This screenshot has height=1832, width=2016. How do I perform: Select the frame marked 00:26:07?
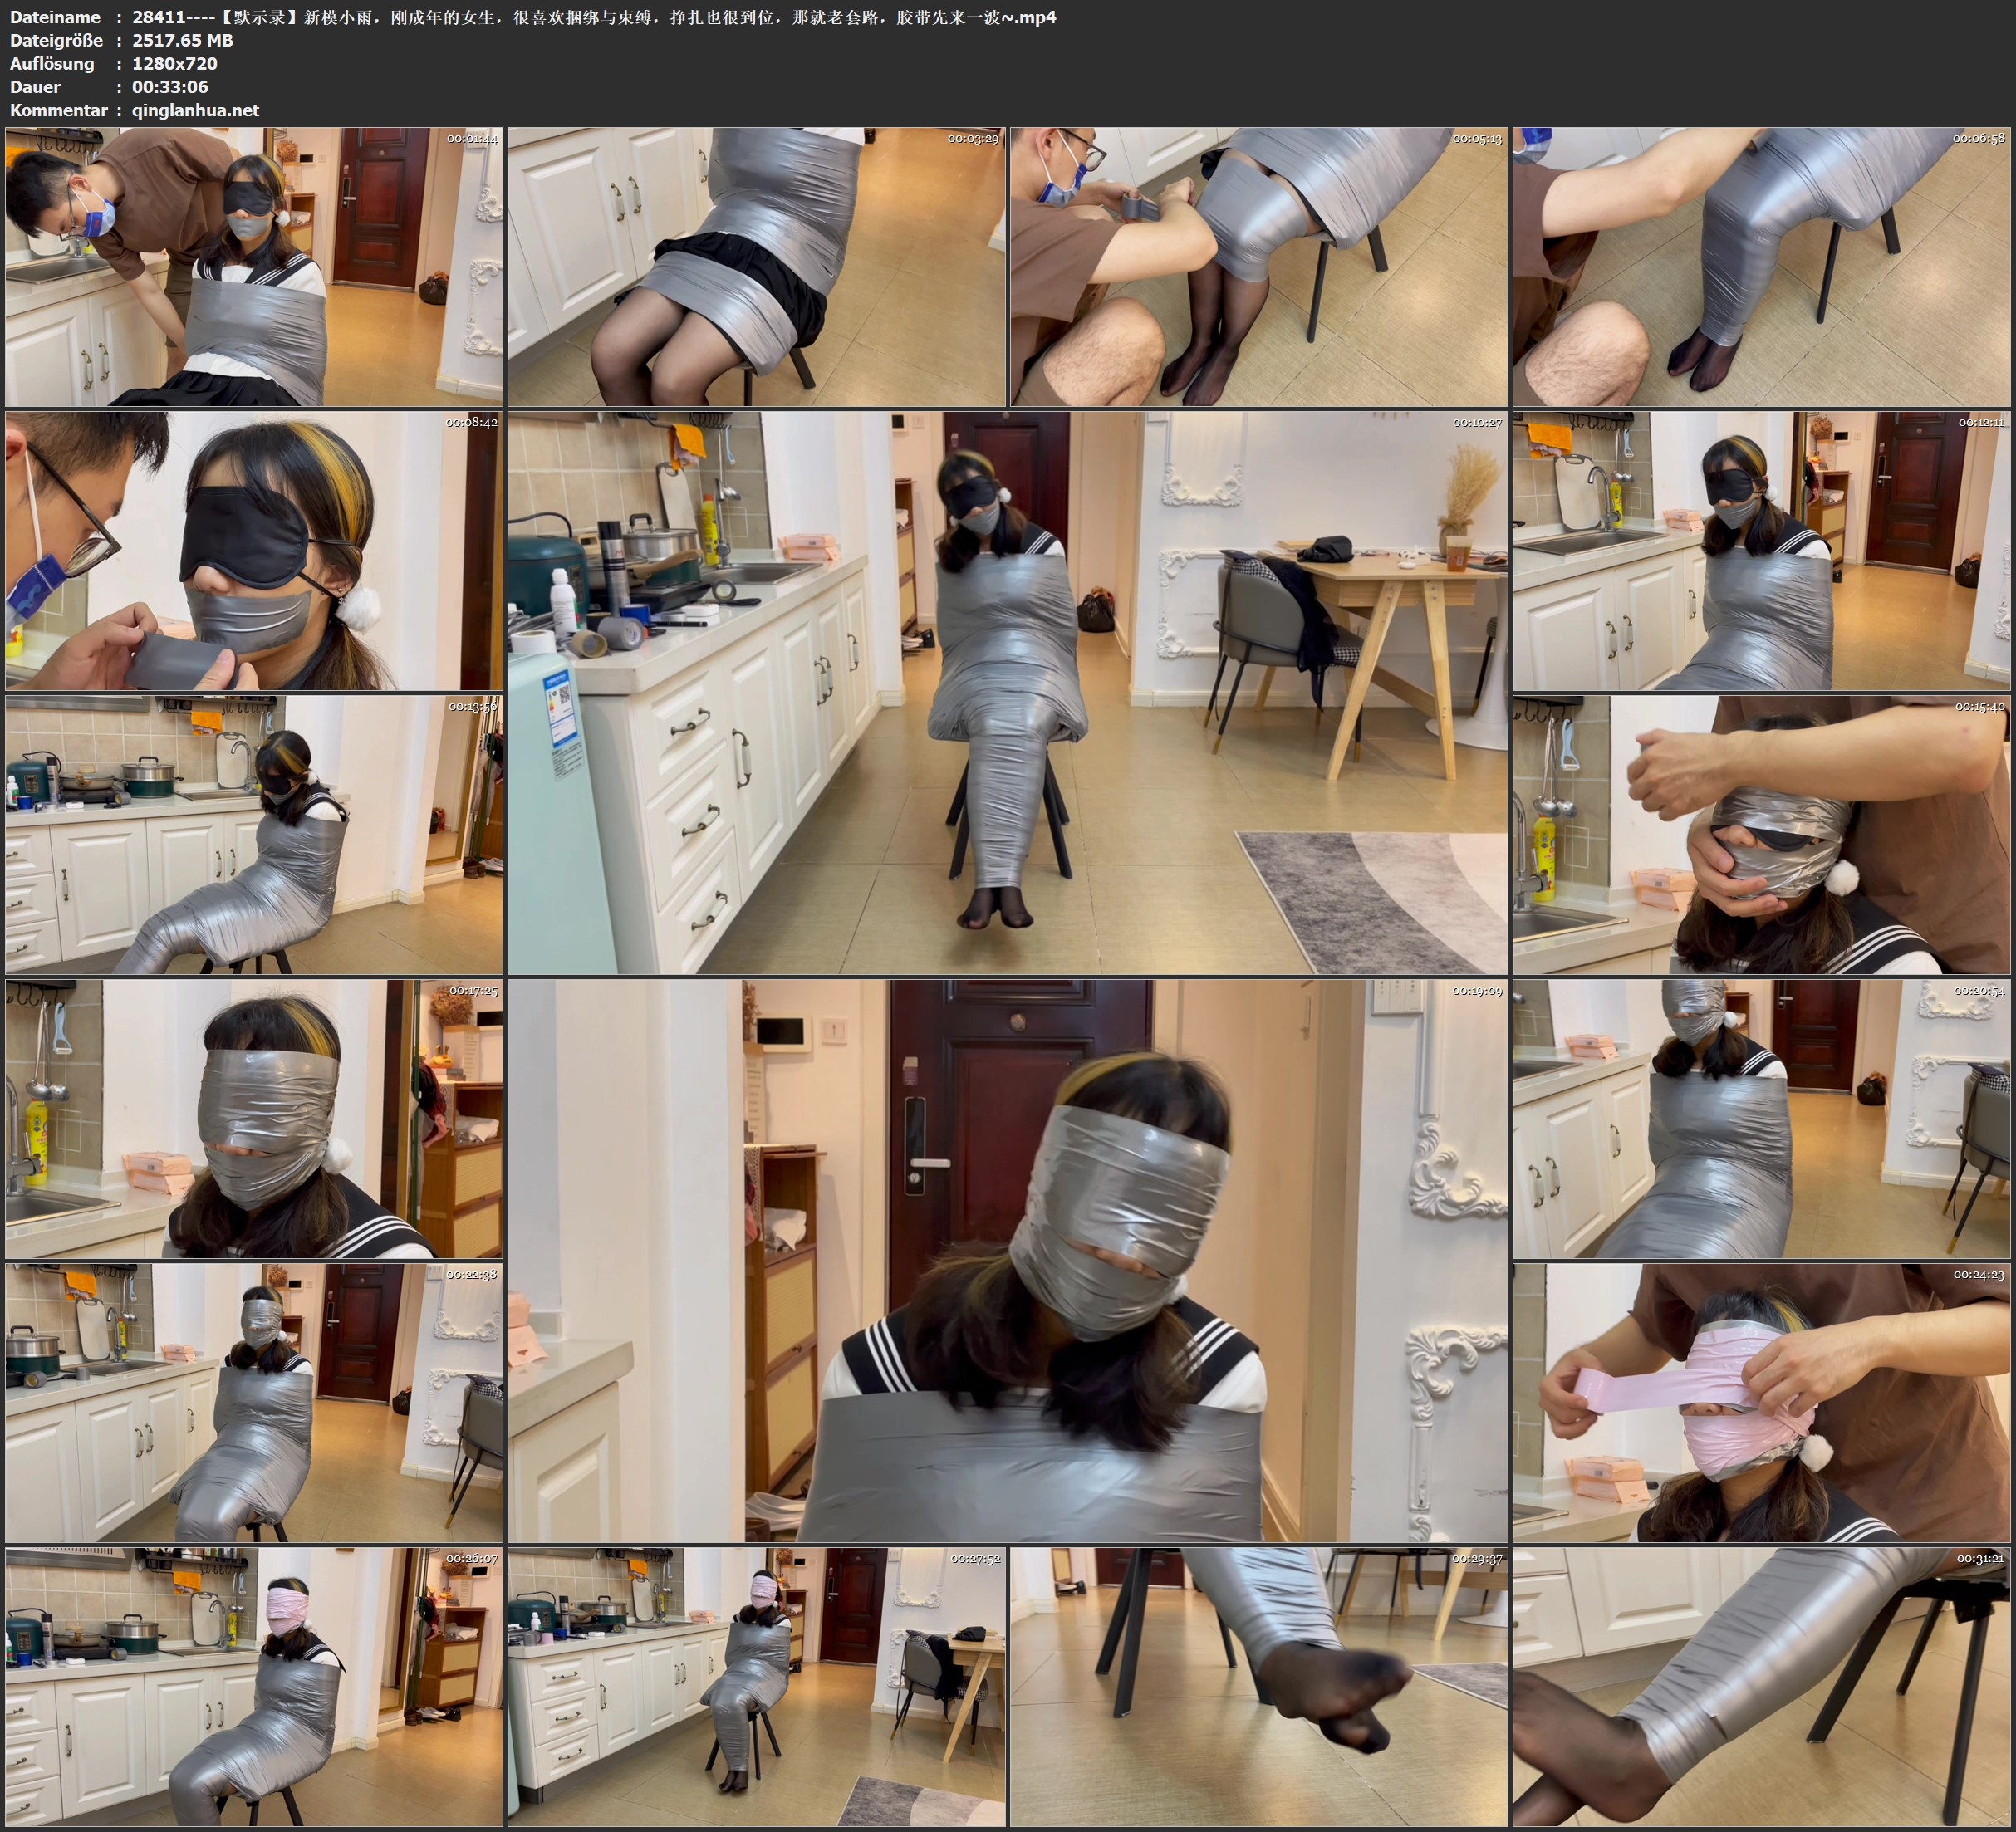click(x=254, y=1686)
